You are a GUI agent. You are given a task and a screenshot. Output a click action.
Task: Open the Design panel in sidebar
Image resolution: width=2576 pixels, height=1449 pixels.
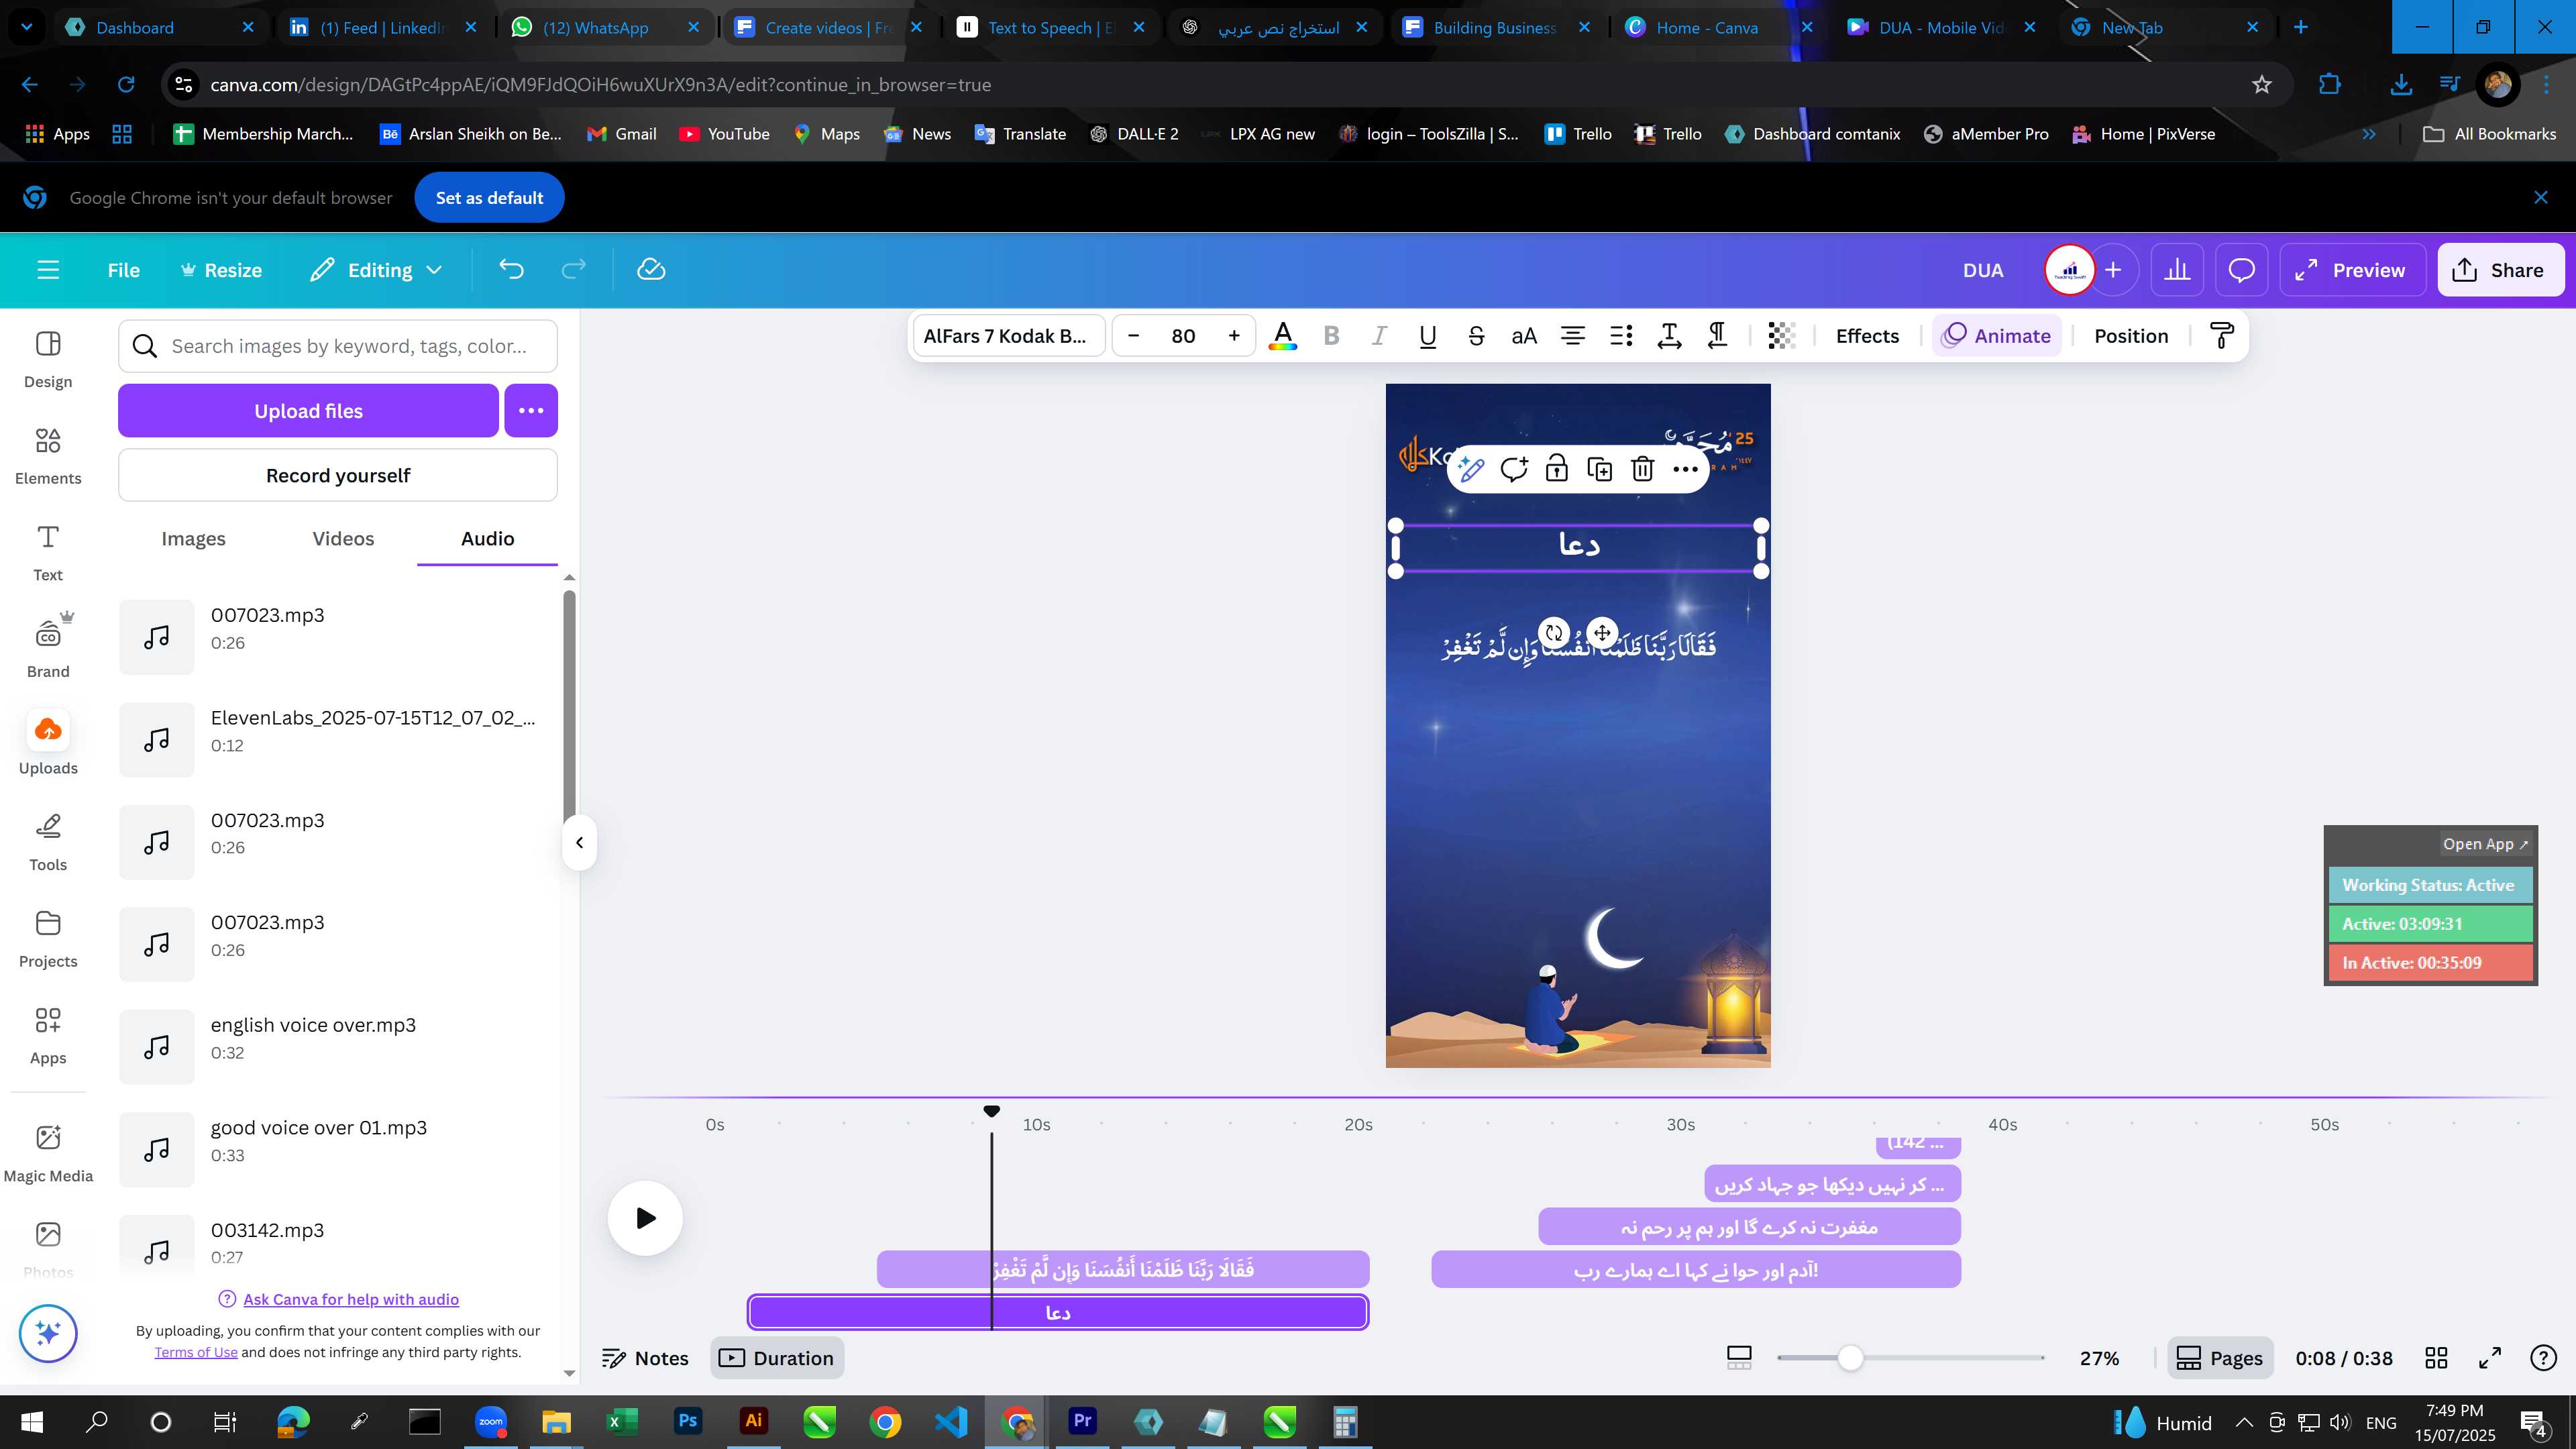pyautogui.click(x=48, y=360)
